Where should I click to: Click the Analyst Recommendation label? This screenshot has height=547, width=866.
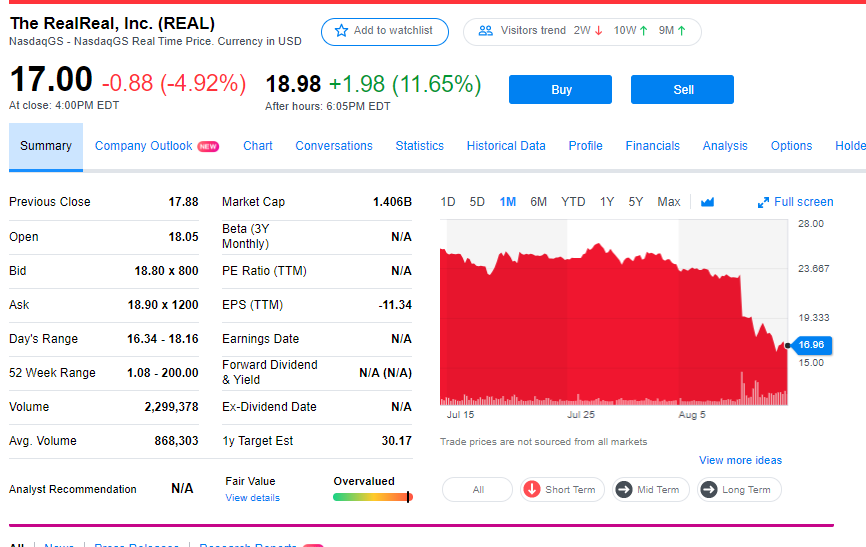73,490
